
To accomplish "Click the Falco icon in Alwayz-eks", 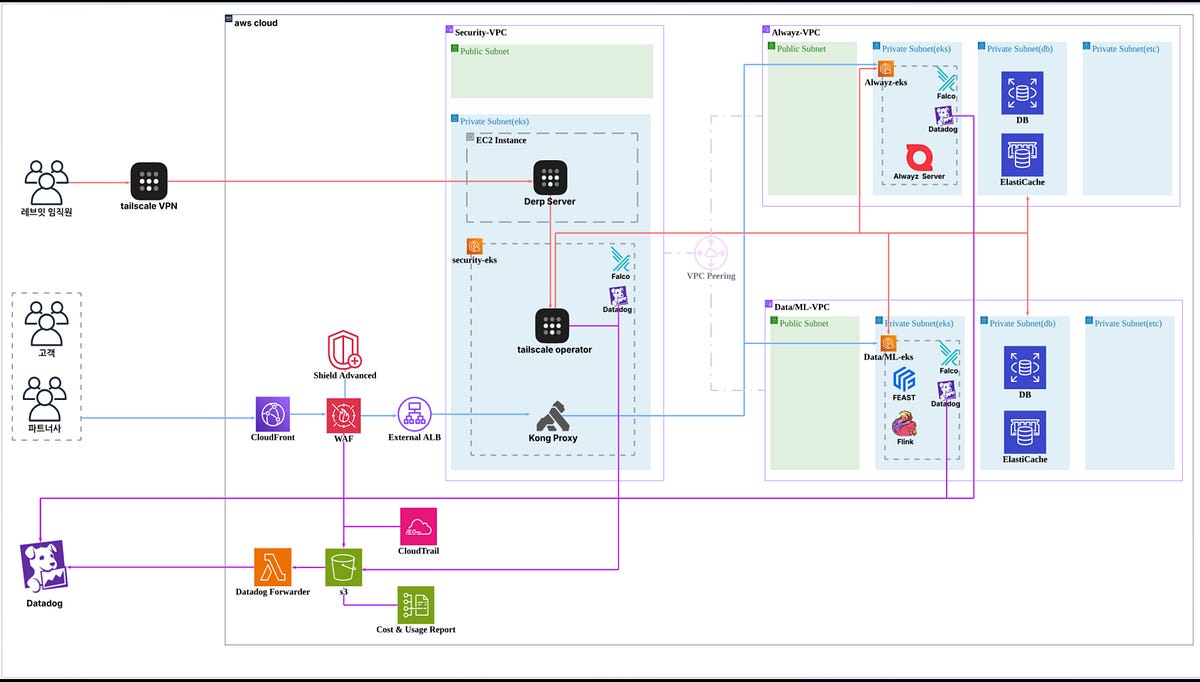I will coord(946,78).
